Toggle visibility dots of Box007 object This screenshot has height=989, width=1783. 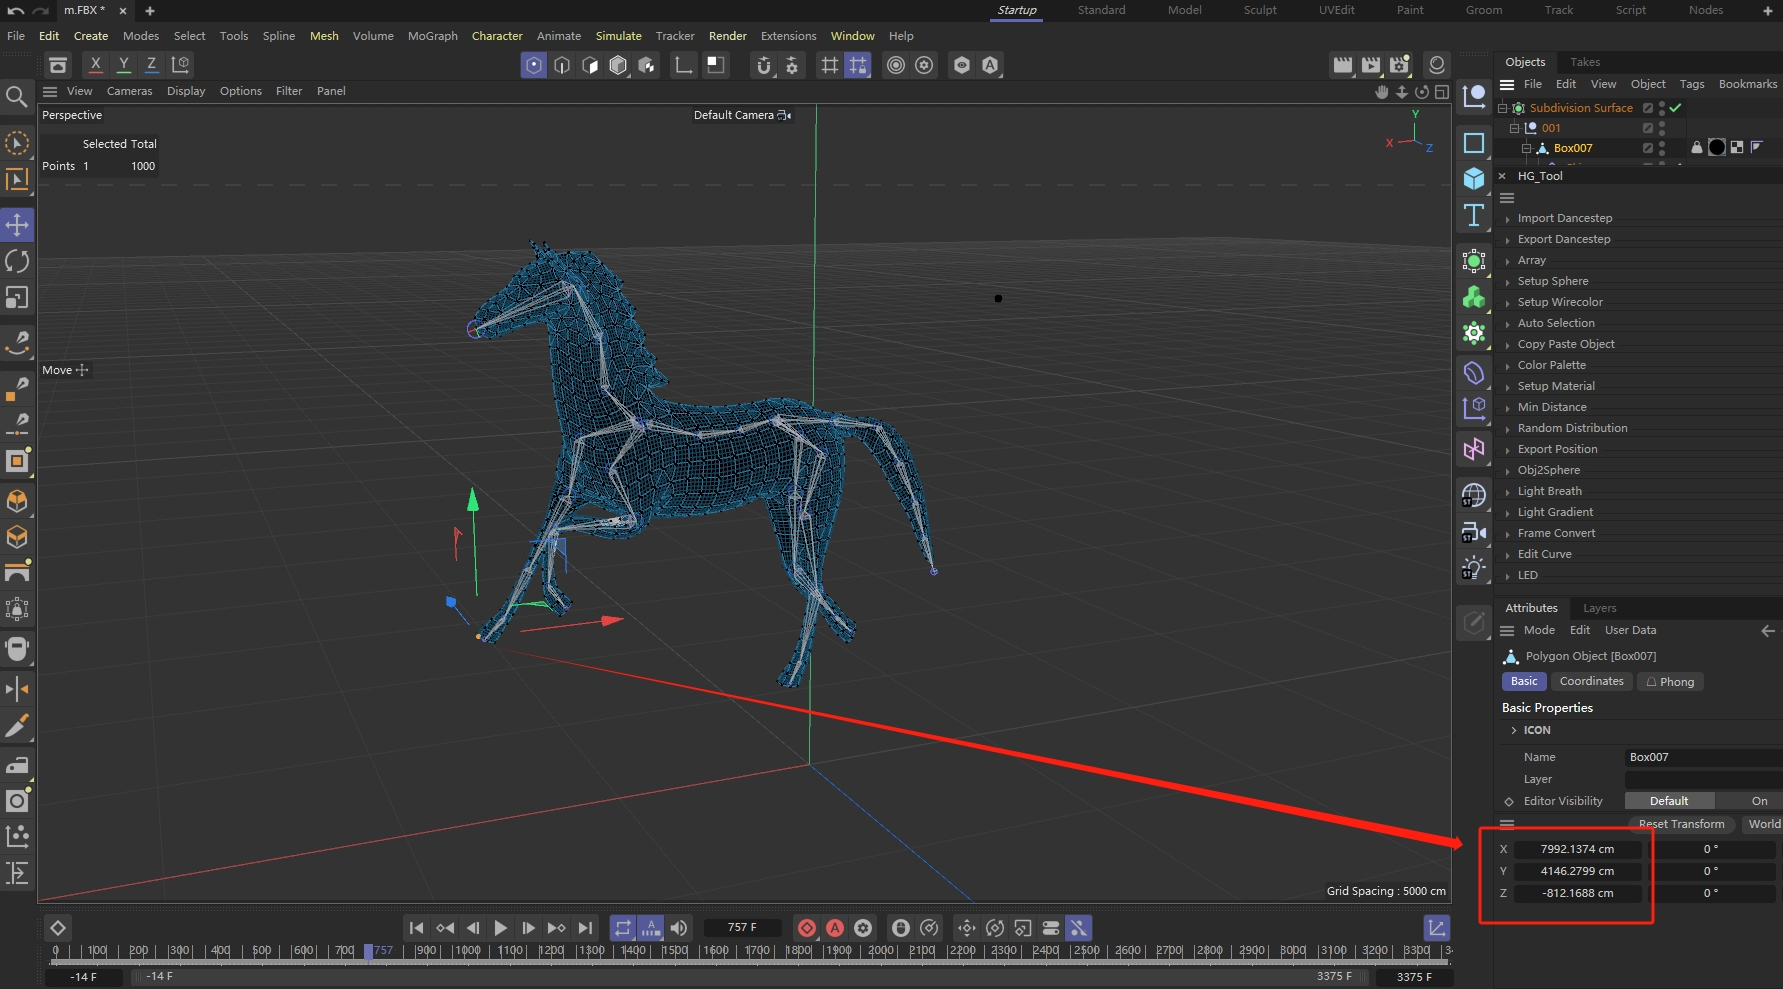coord(1662,148)
